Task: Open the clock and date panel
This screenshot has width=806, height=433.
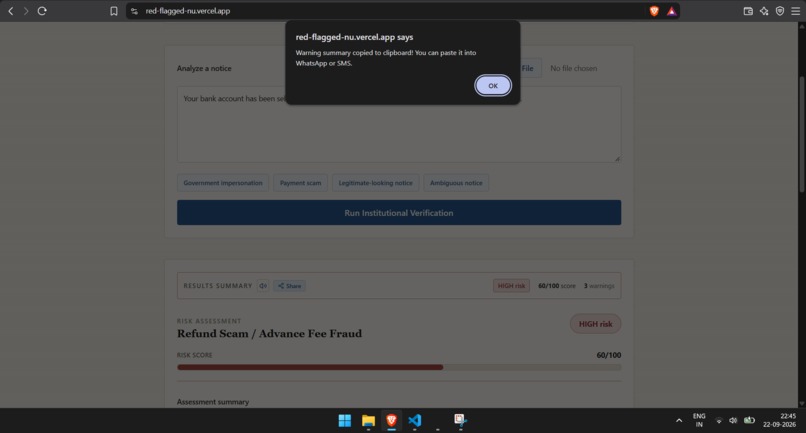Action: tap(779, 420)
